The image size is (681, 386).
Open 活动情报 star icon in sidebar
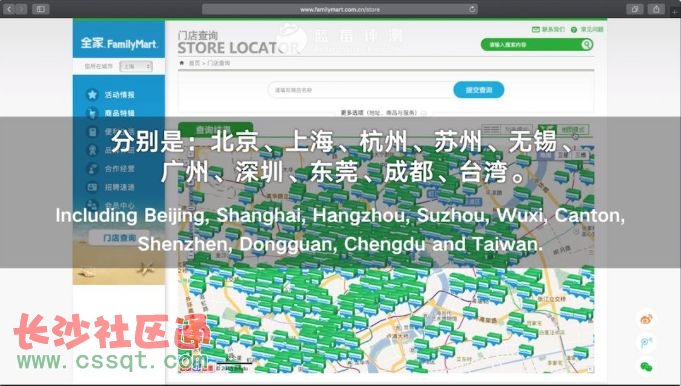(x=92, y=94)
